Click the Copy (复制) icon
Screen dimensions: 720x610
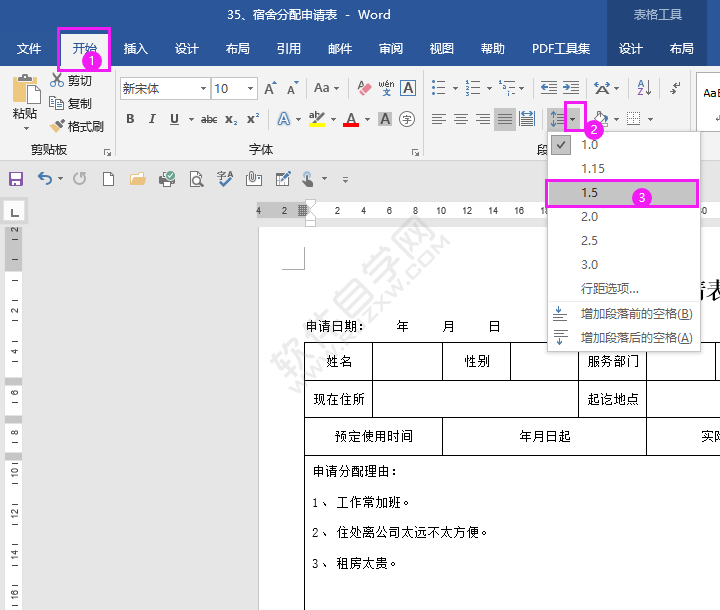click(56, 103)
